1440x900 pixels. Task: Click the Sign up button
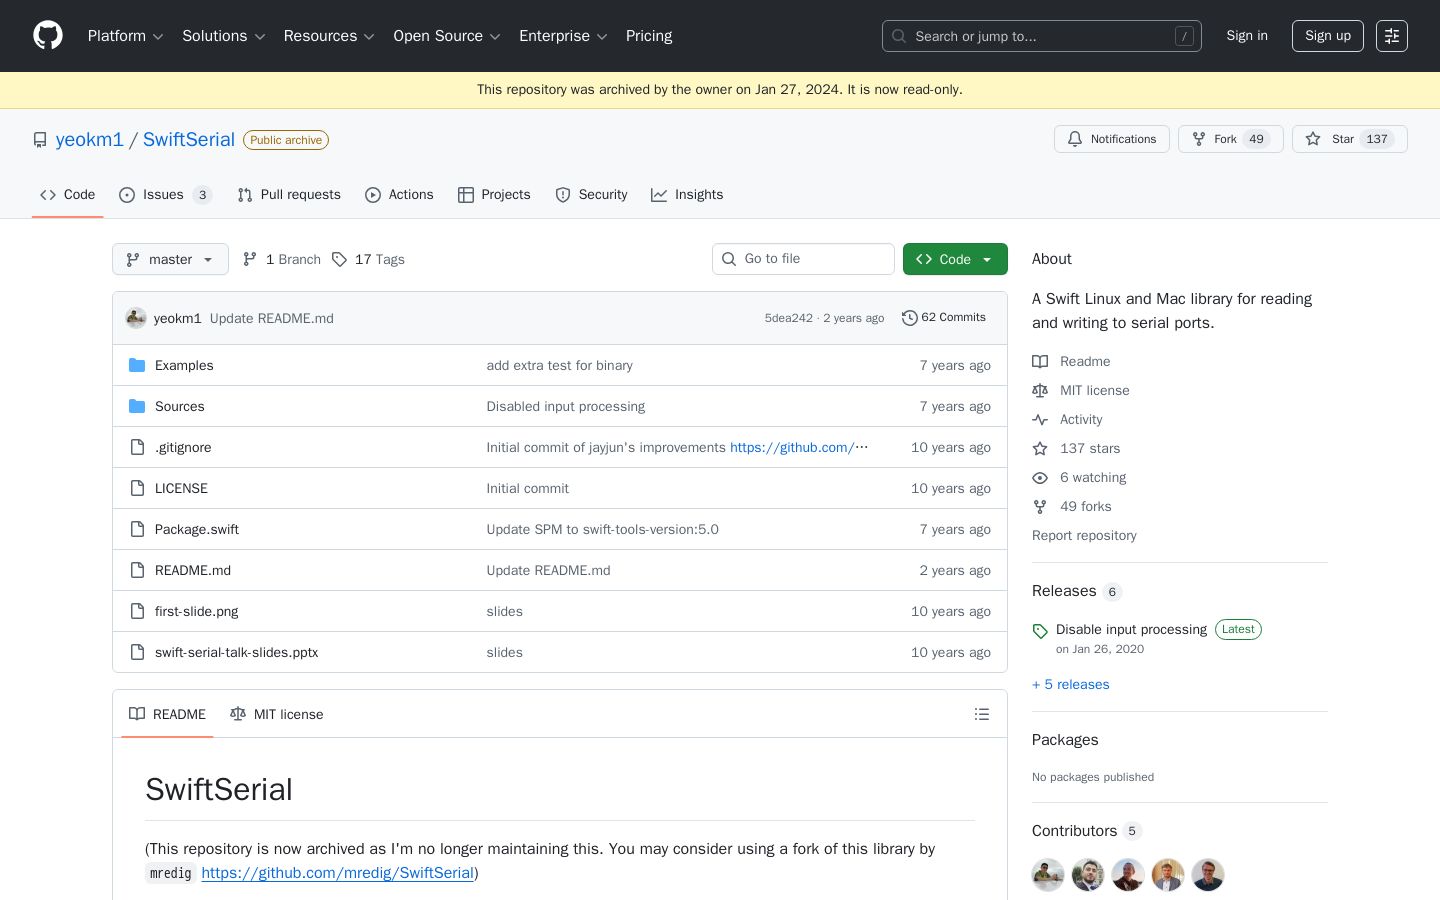[x=1328, y=36]
